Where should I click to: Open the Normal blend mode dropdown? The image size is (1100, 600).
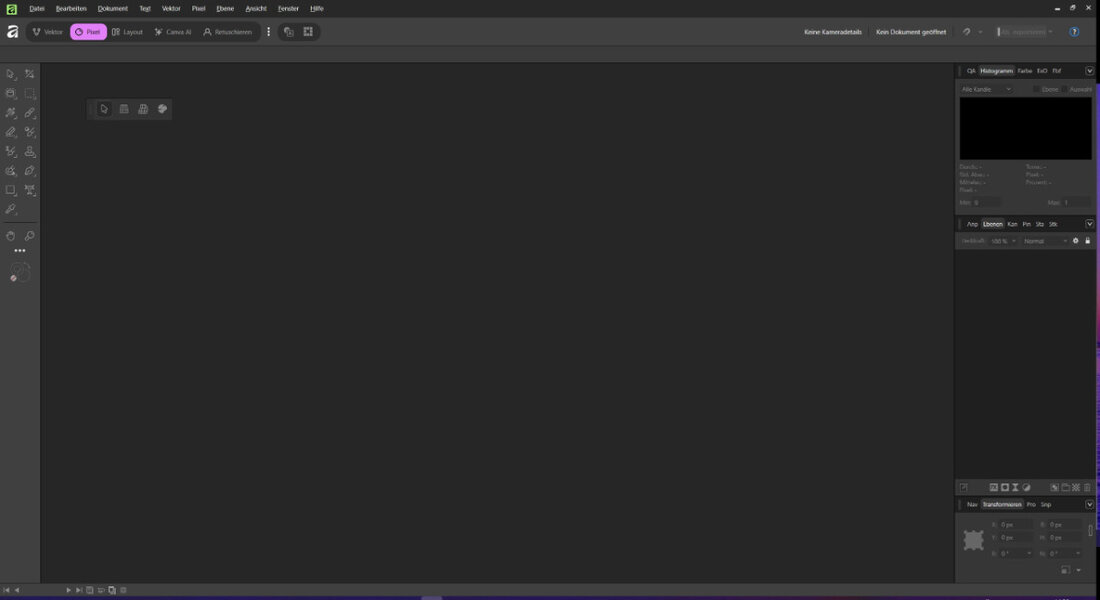point(1045,241)
